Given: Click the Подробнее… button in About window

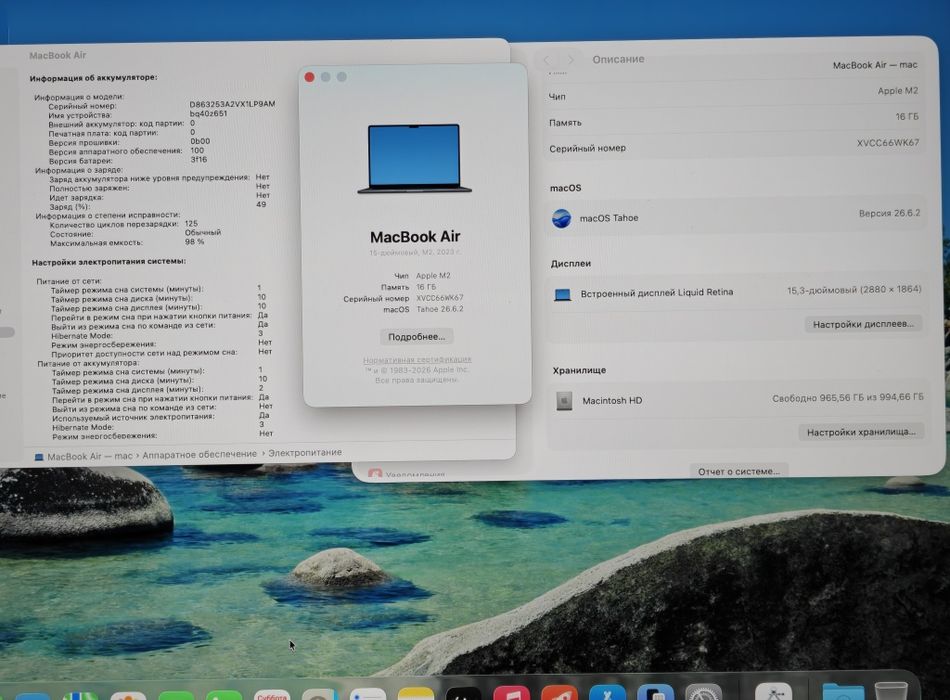Looking at the screenshot, I should point(416,336).
